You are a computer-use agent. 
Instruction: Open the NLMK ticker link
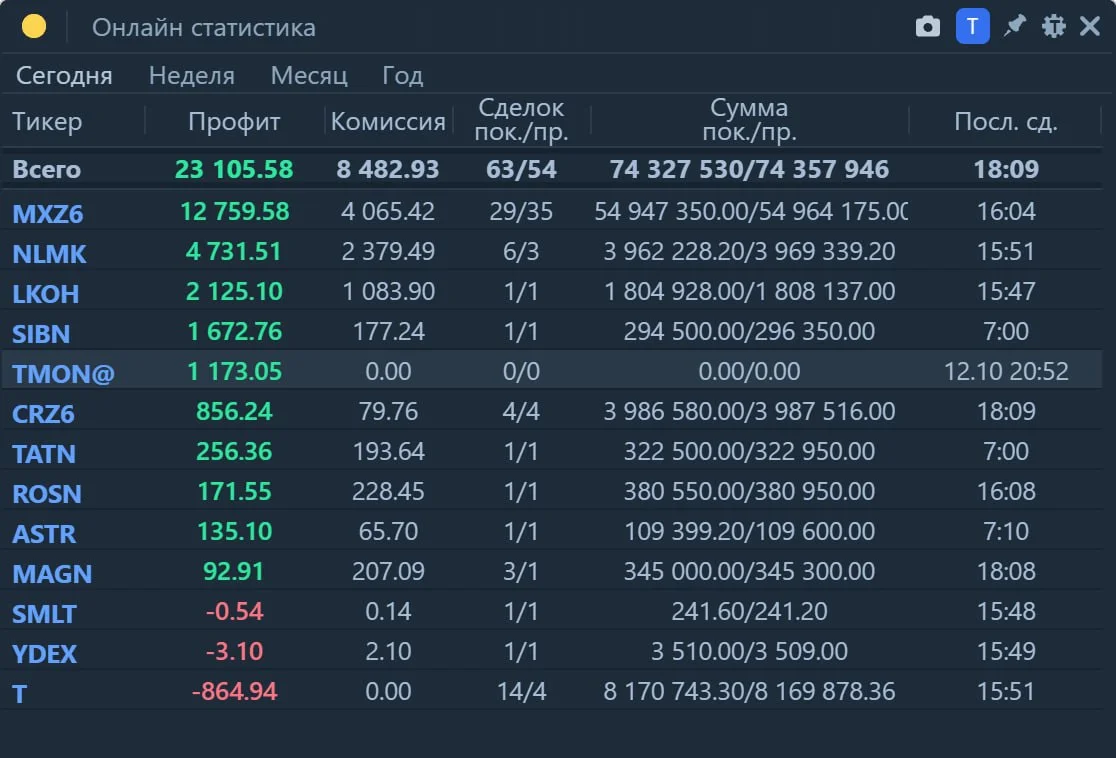(x=49, y=253)
